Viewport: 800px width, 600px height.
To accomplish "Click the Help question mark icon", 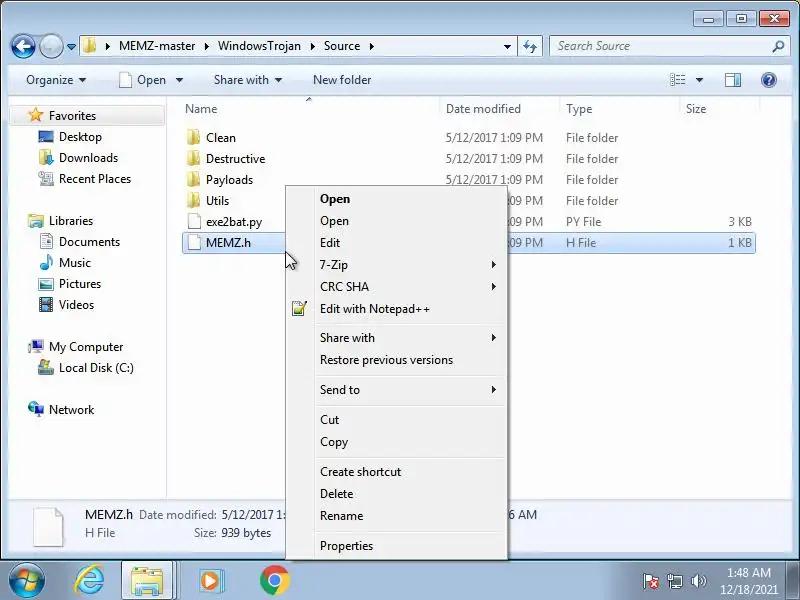I will [768, 80].
